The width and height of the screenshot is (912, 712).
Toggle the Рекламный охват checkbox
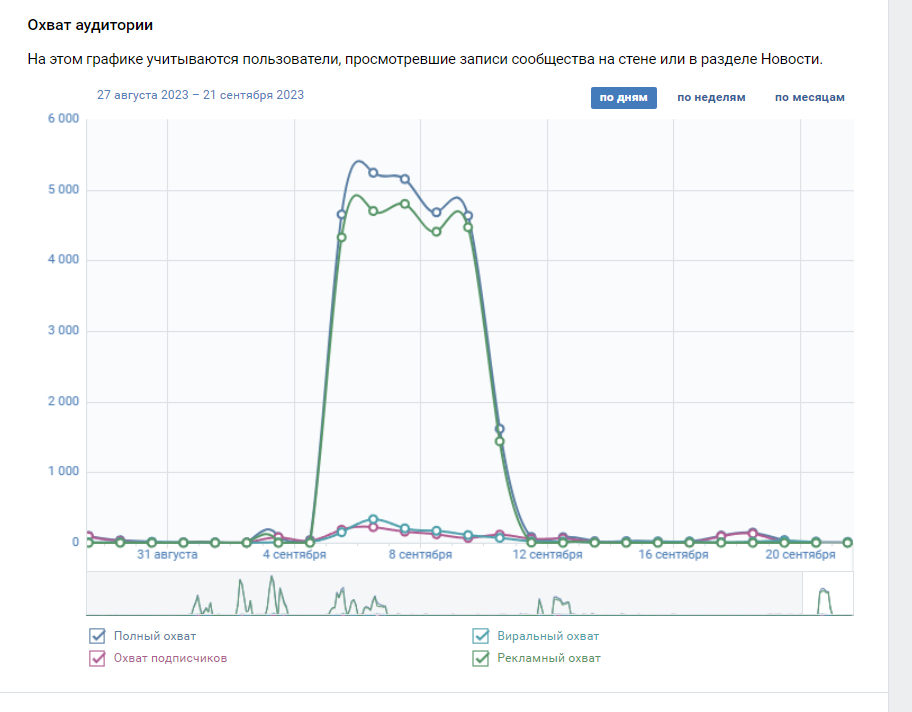[481, 658]
